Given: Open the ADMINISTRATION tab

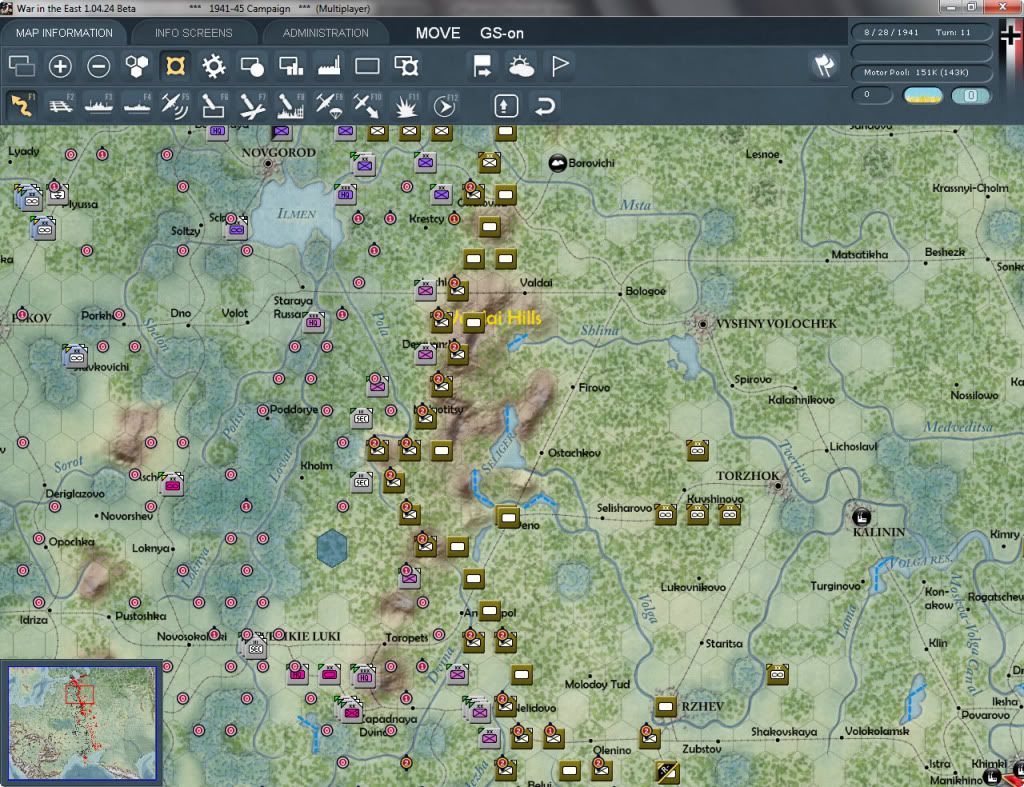Looking at the screenshot, I should [x=325, y=33].
